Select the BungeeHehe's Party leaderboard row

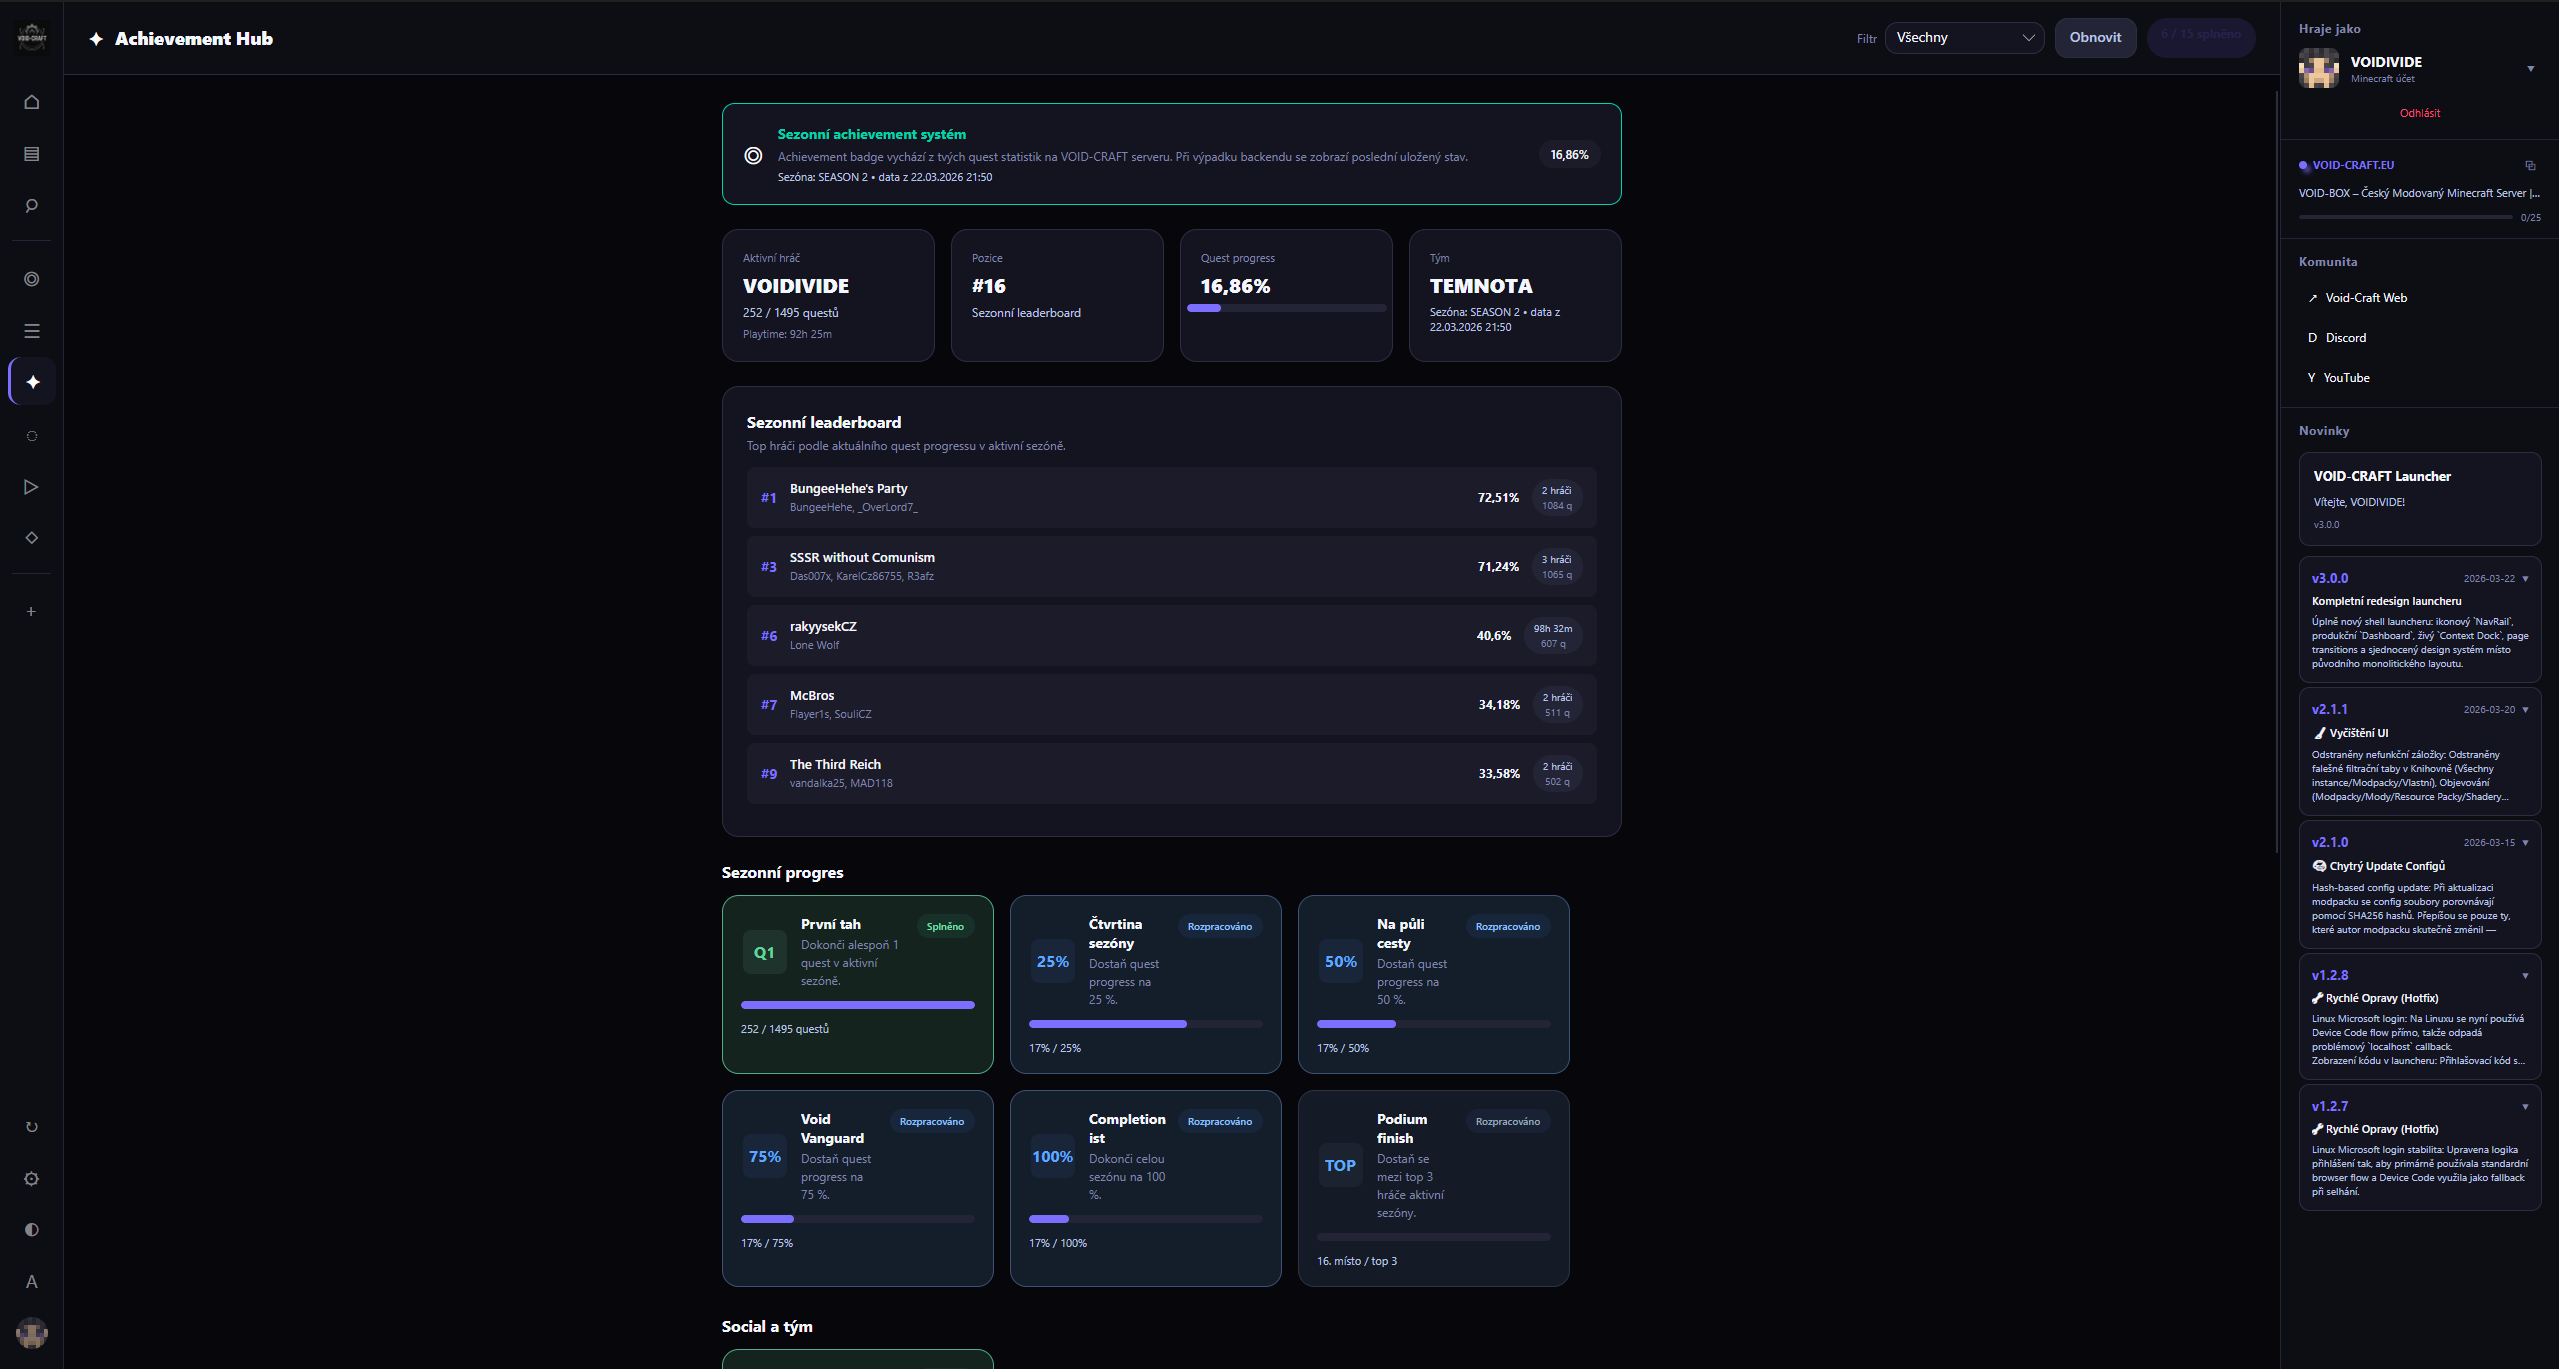[x=1170, y=497]
